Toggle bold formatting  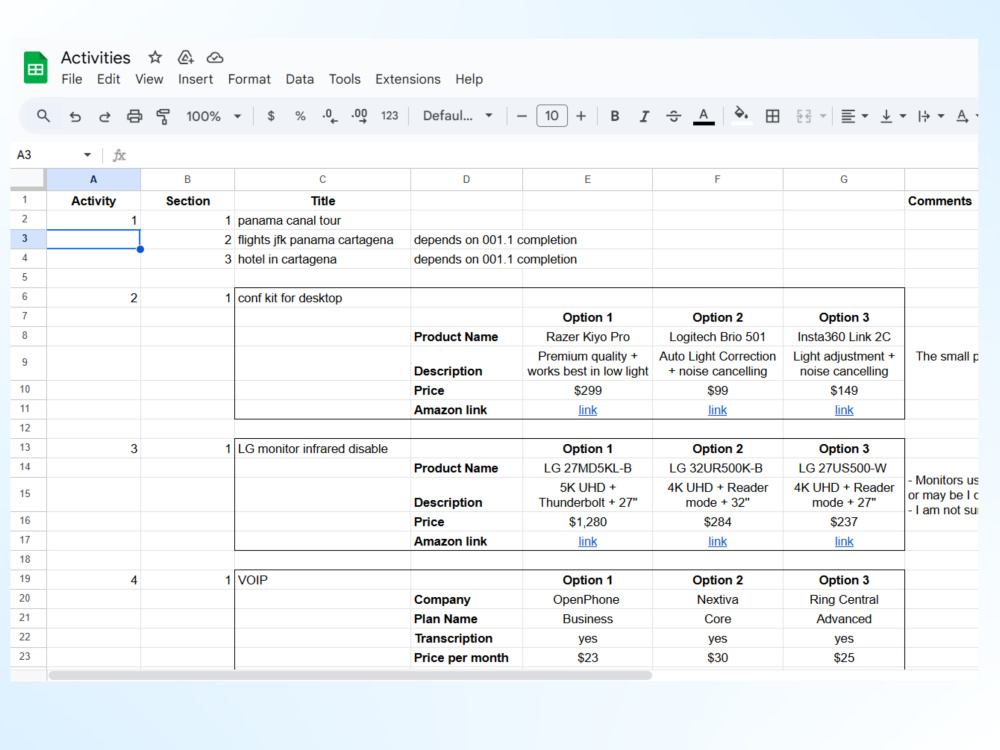[615, 116]
